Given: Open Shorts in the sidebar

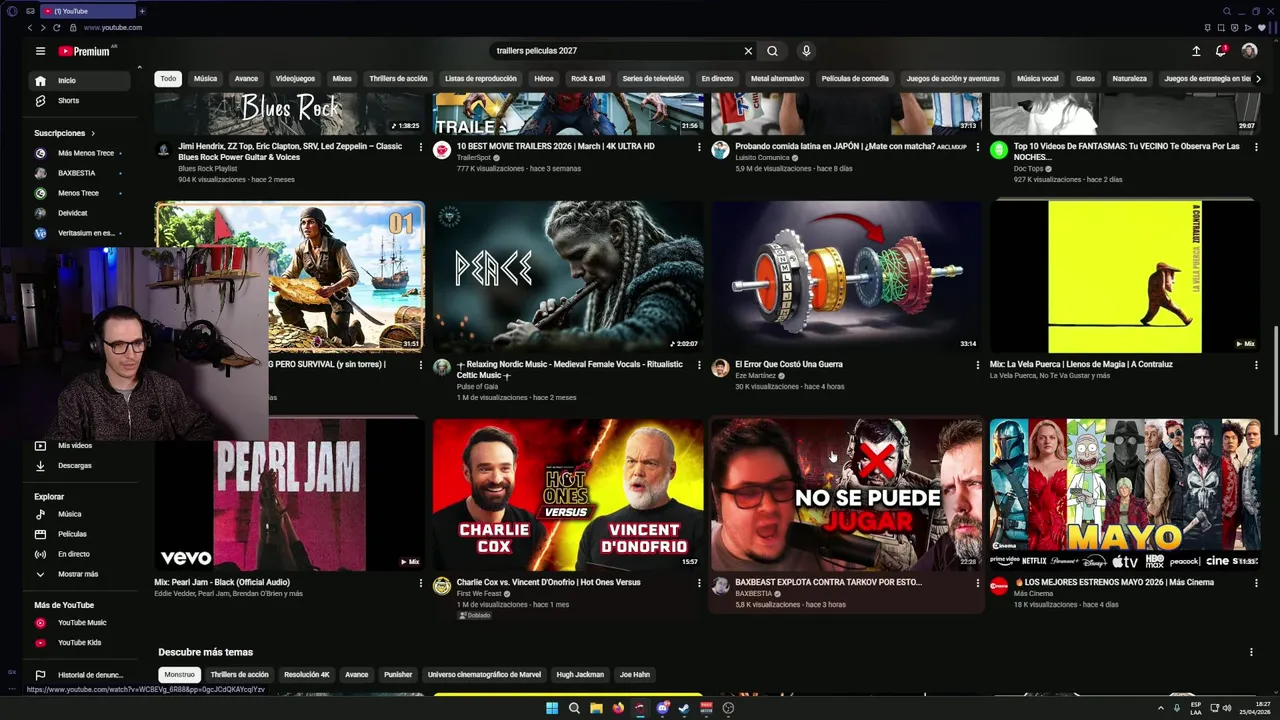Looking at the screenshot, I should click(81, 100).
